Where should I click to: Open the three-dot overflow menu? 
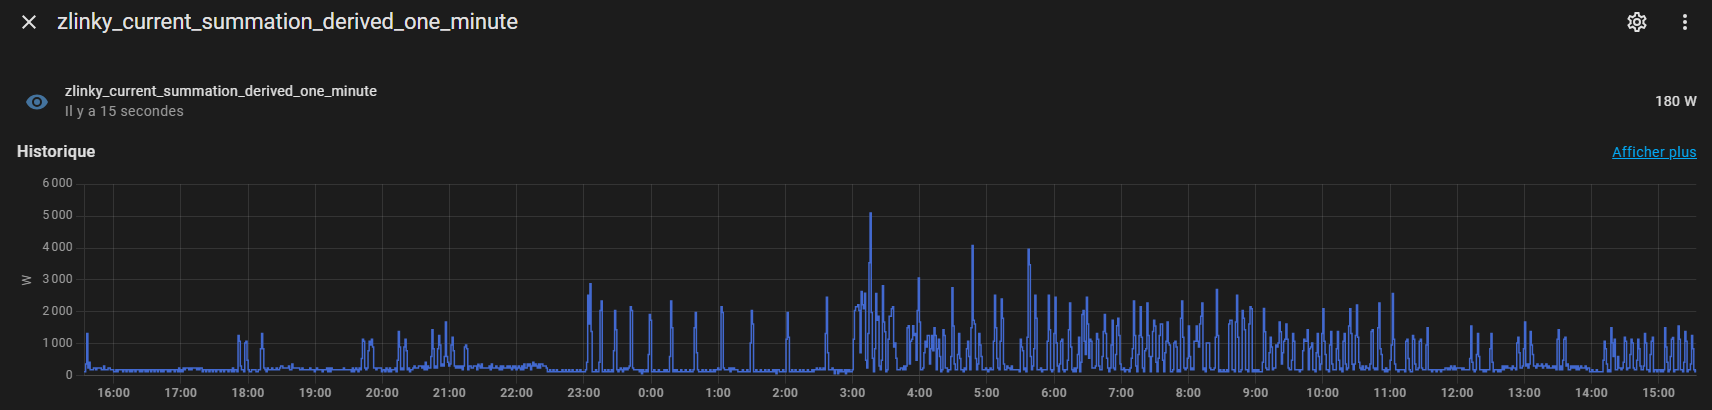click(x=1685, y=22)
